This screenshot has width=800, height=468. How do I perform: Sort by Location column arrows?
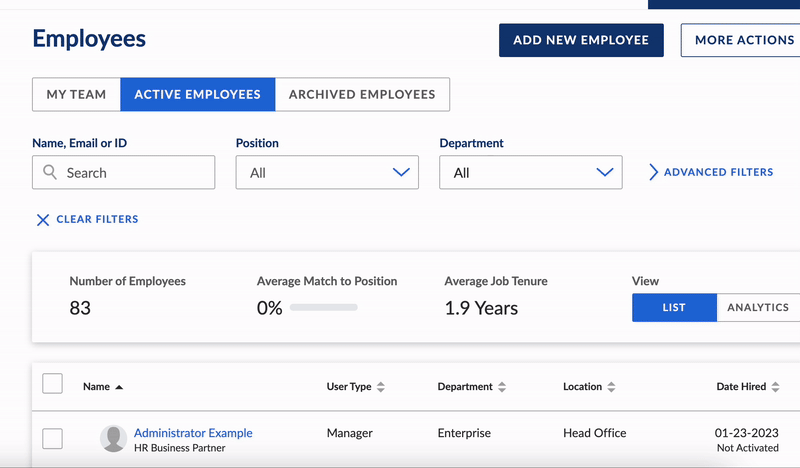click(611, 387)
